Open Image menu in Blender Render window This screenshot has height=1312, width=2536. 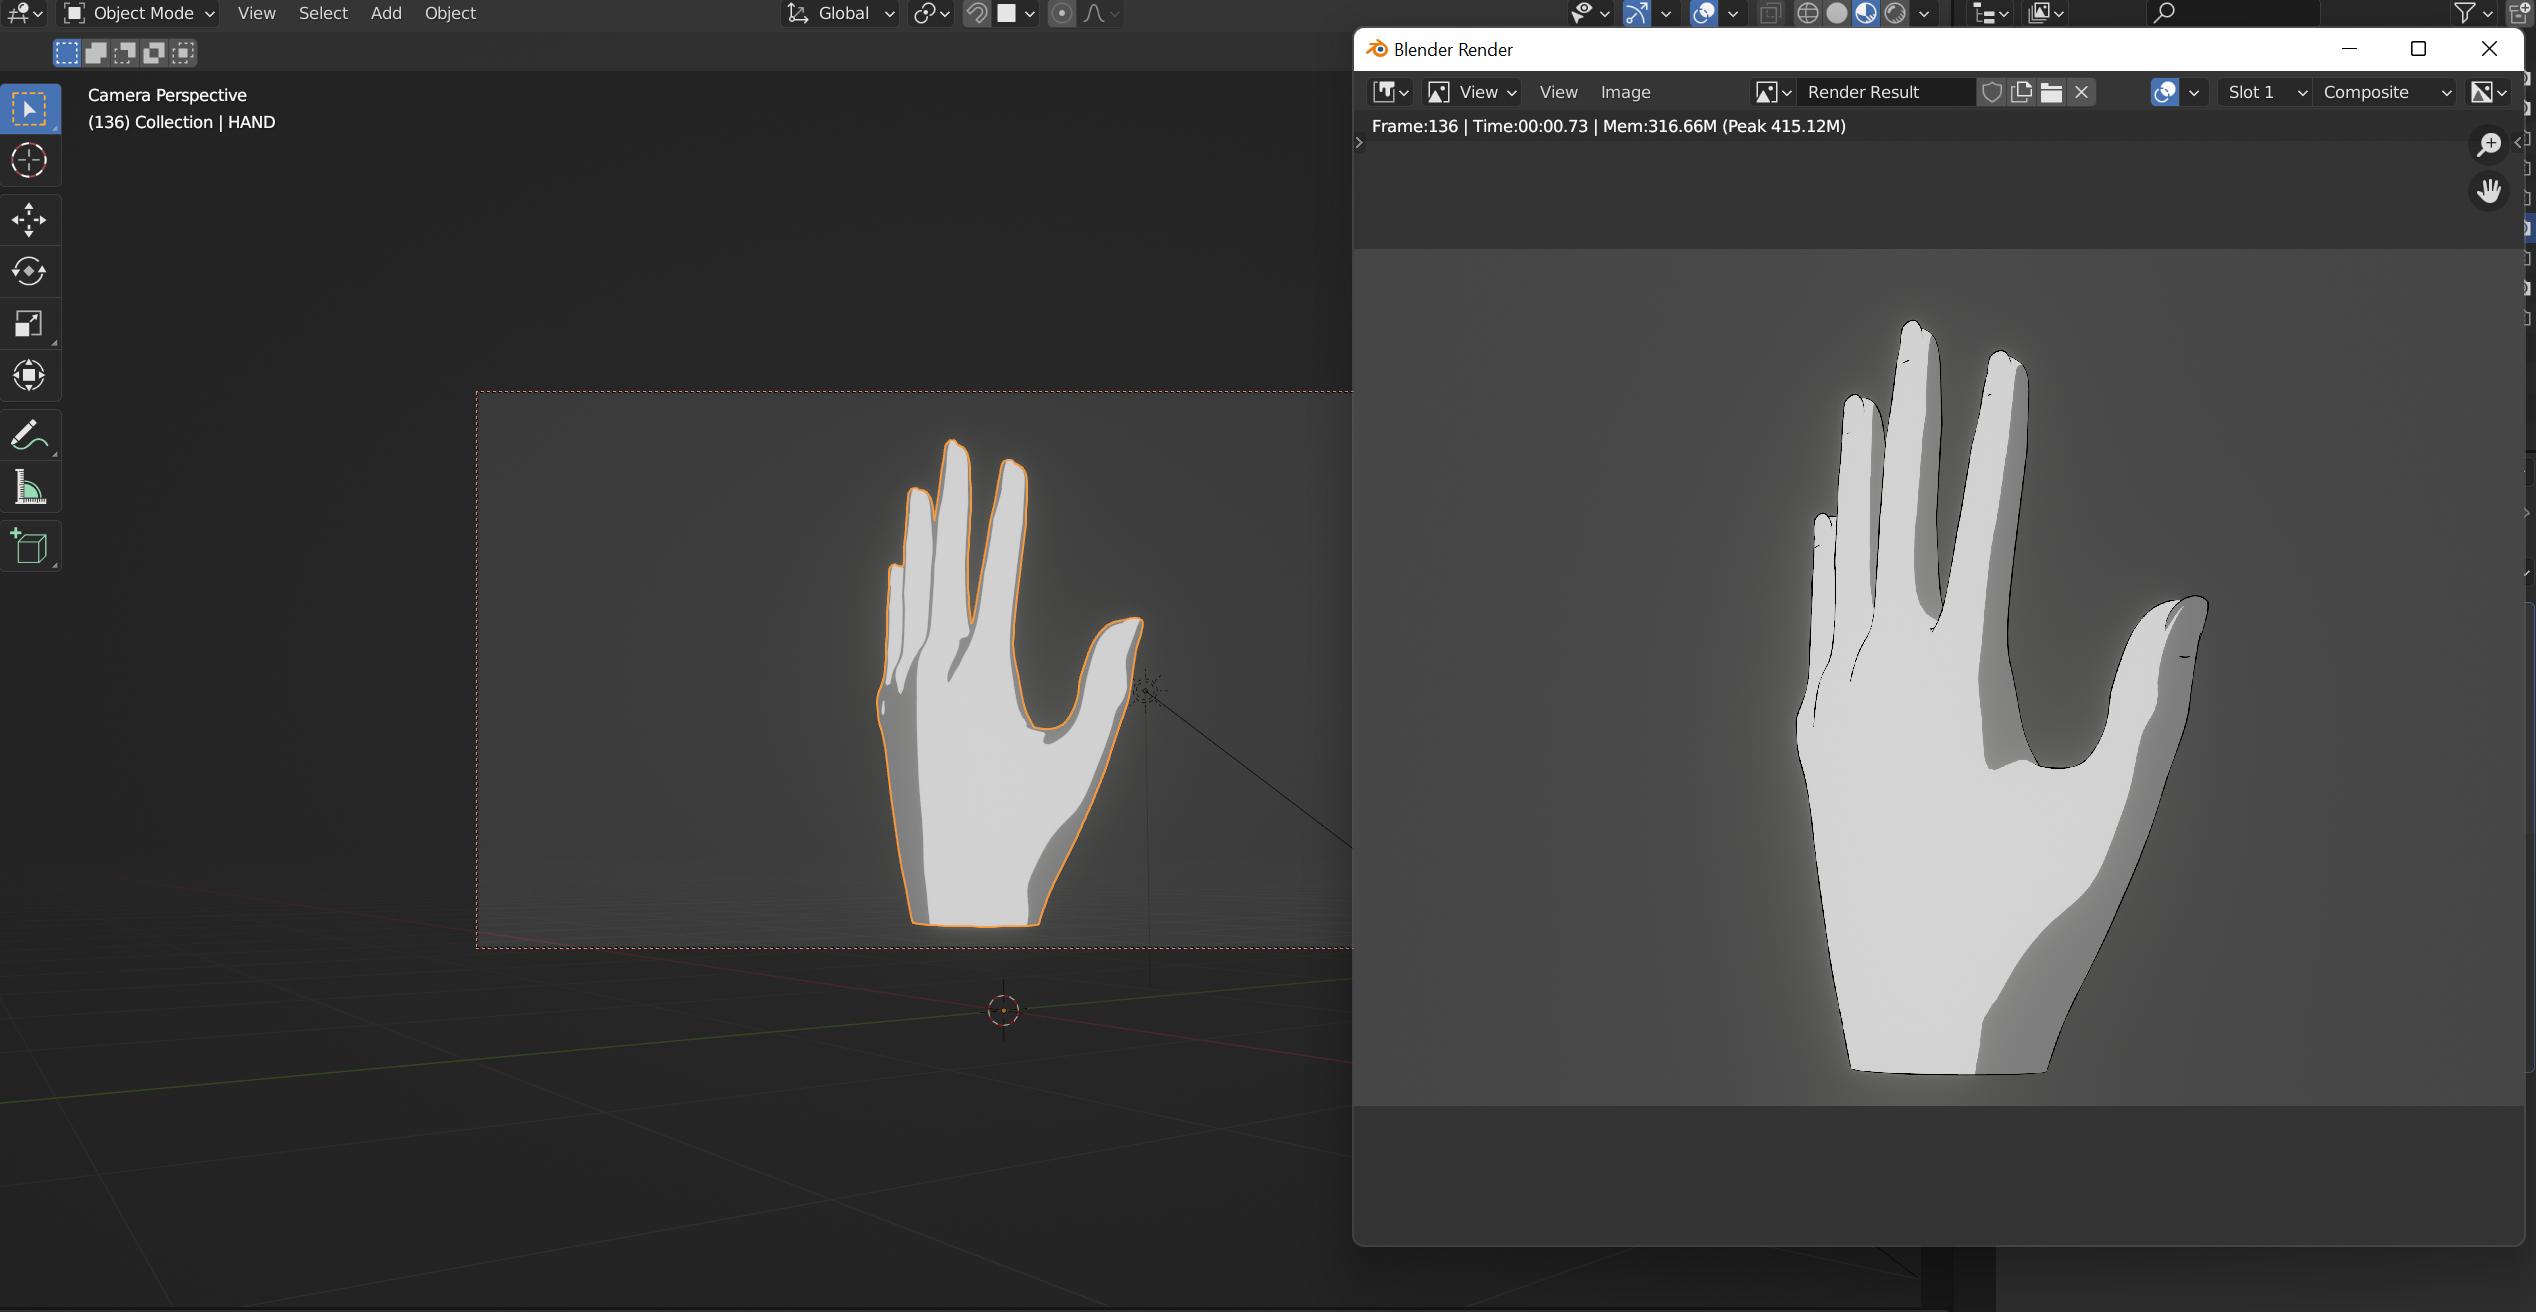(1625, 92)
